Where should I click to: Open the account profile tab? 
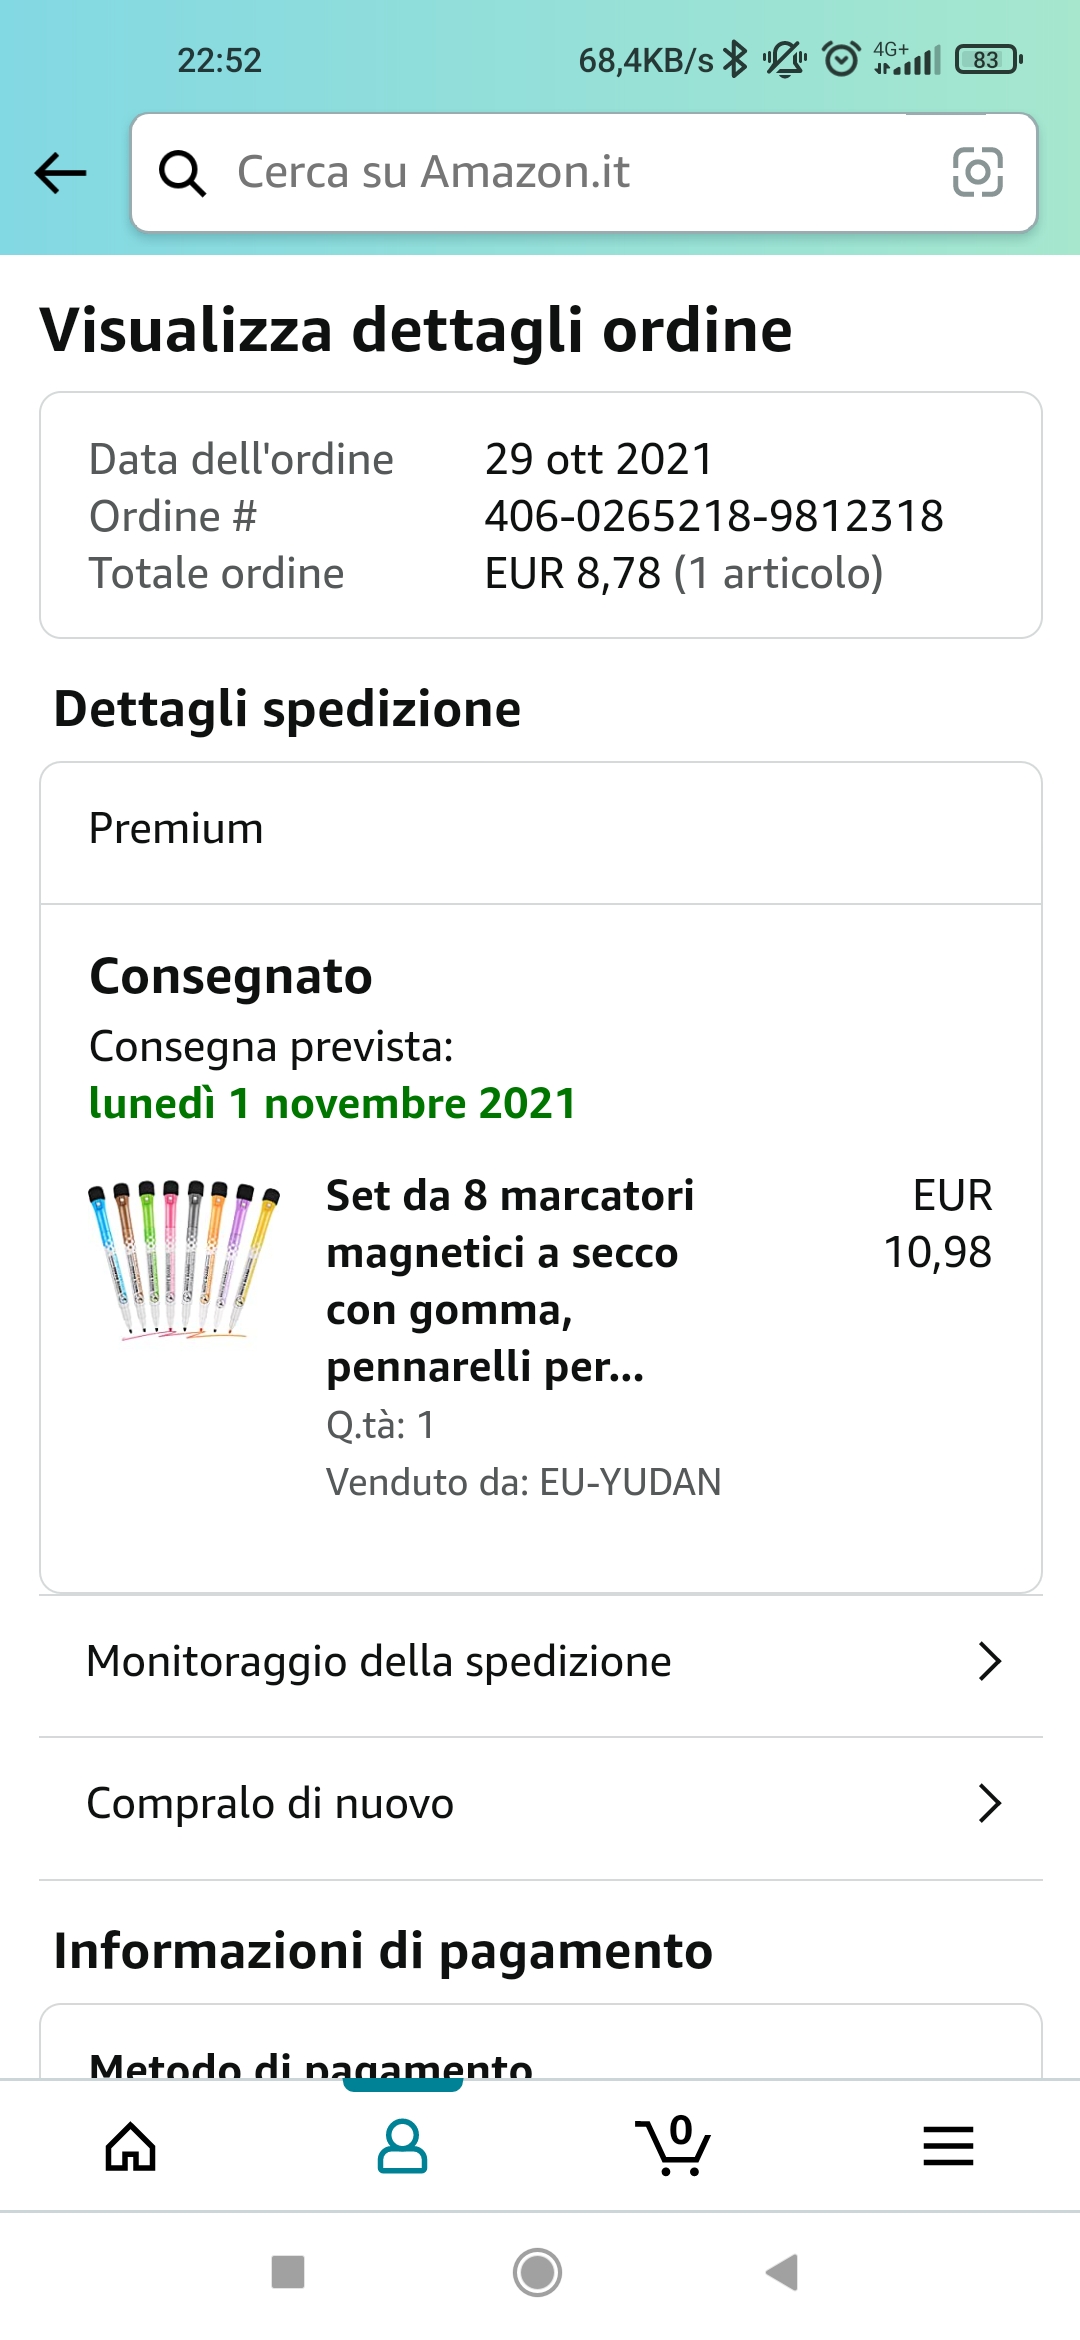point(402,2146)
